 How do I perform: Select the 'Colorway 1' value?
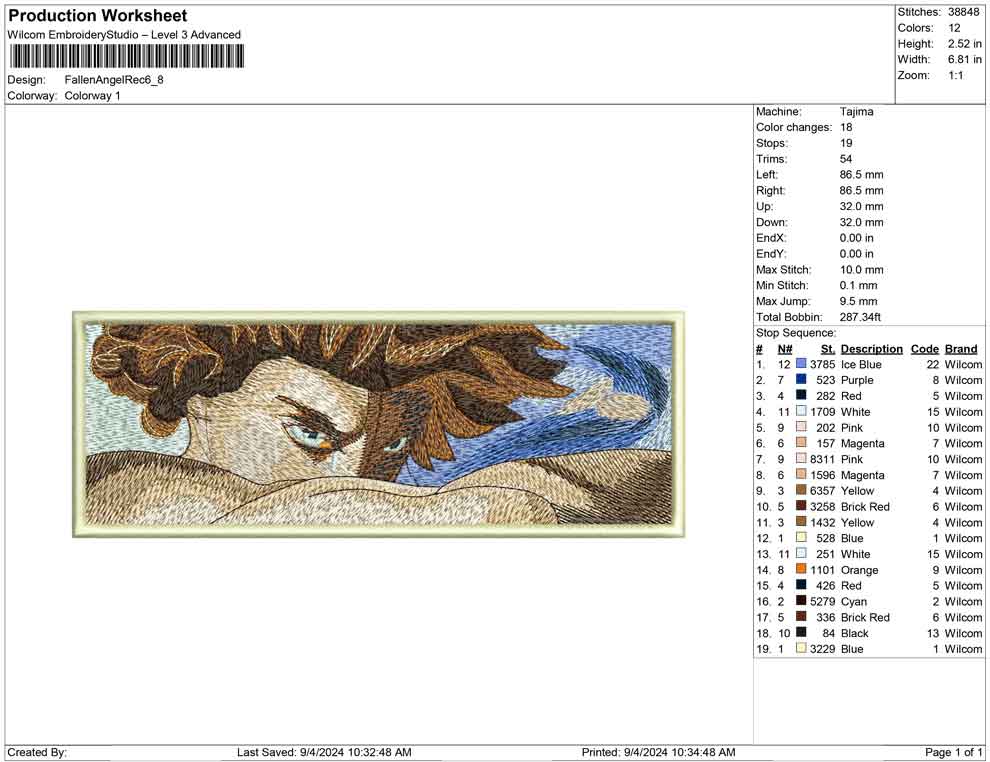coord(92,96)
